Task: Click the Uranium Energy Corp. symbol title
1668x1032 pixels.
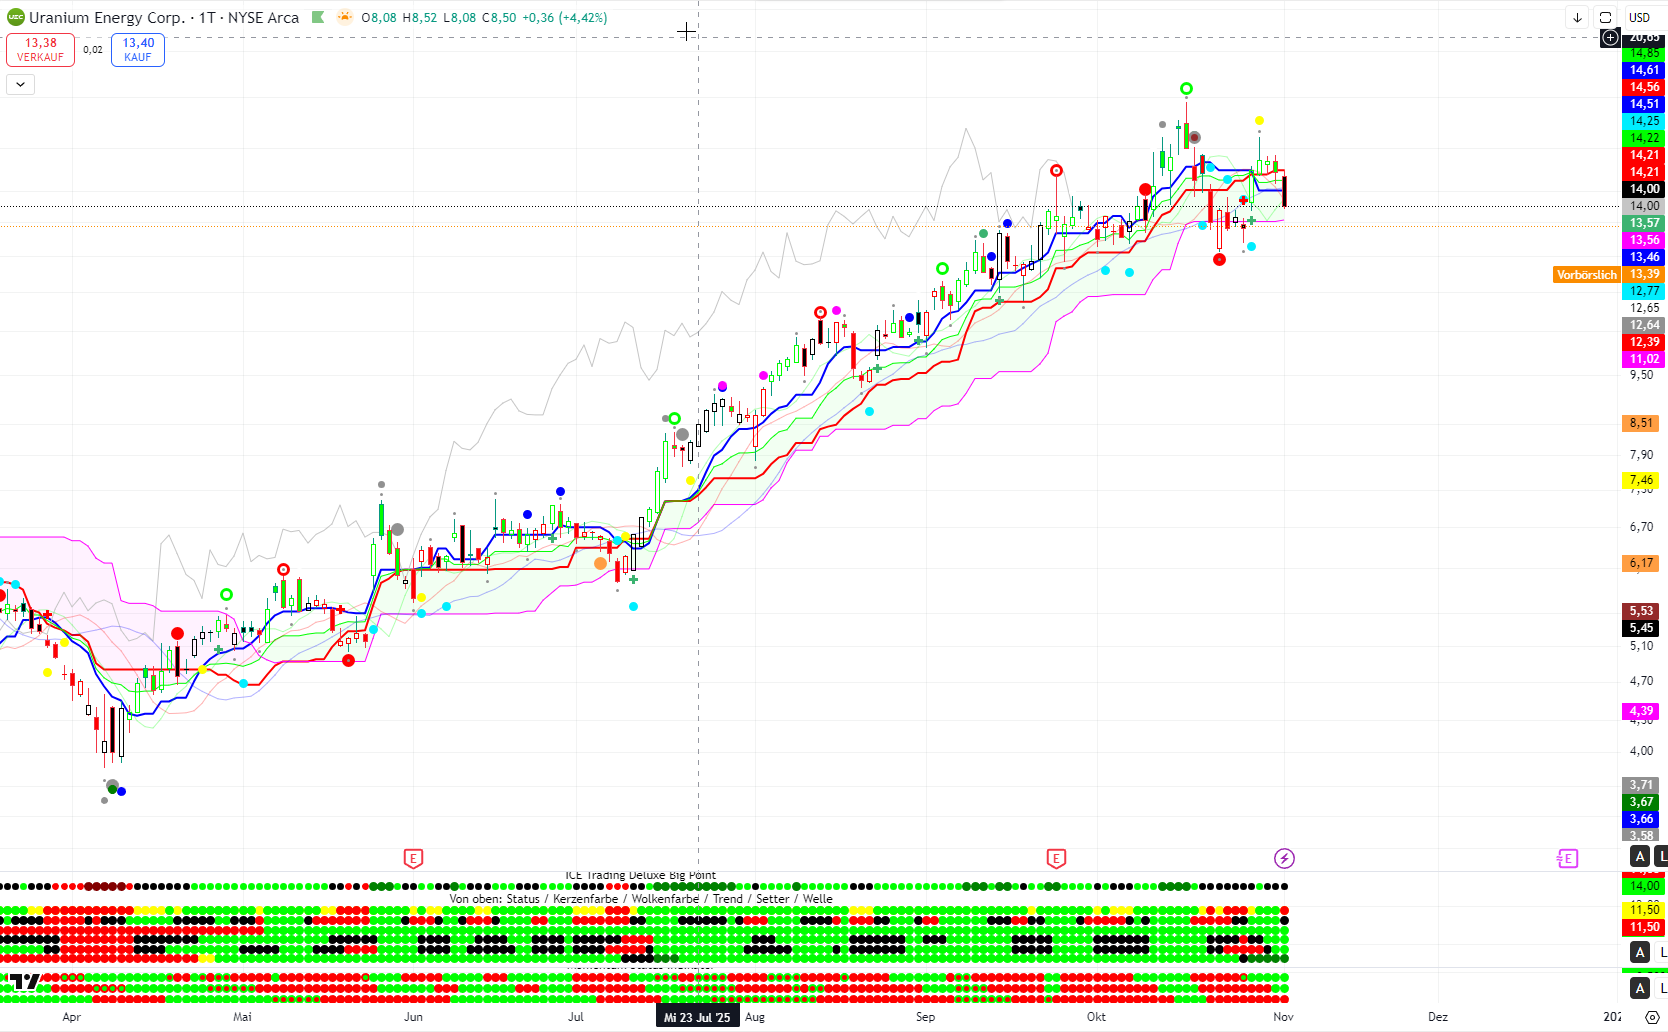Action: [107, 17]
